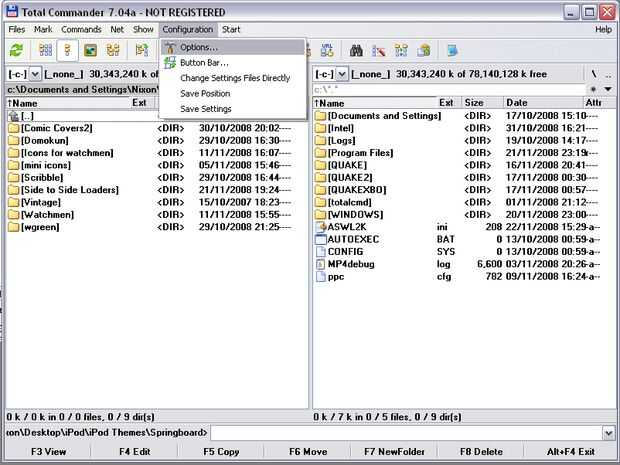620x465 pixels.
Task: Click the F3 View button
Action: pyautogui.click(x=48, y=452)
